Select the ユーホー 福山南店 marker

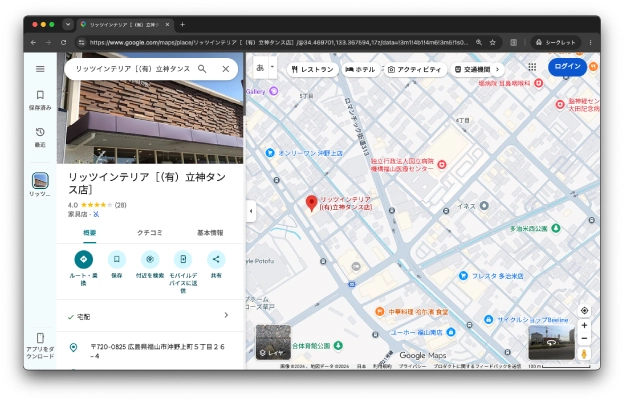tap(450, 332)
